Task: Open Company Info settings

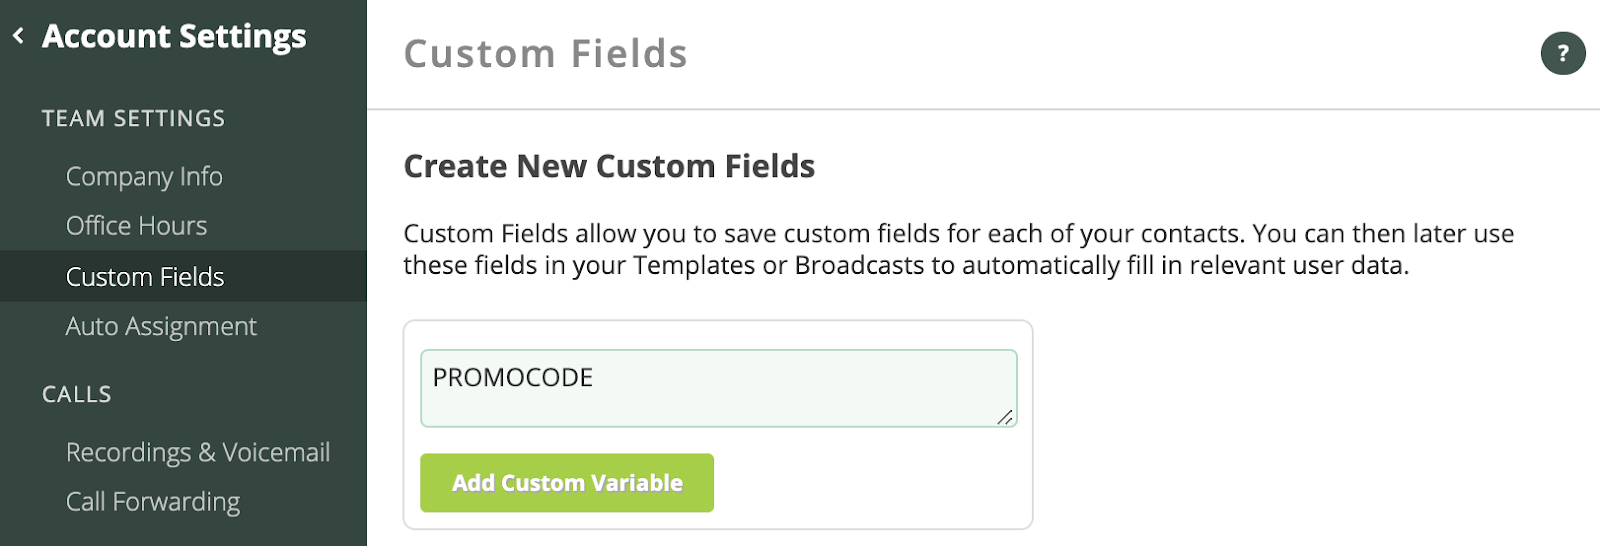Action: click(x=144, y=176)
